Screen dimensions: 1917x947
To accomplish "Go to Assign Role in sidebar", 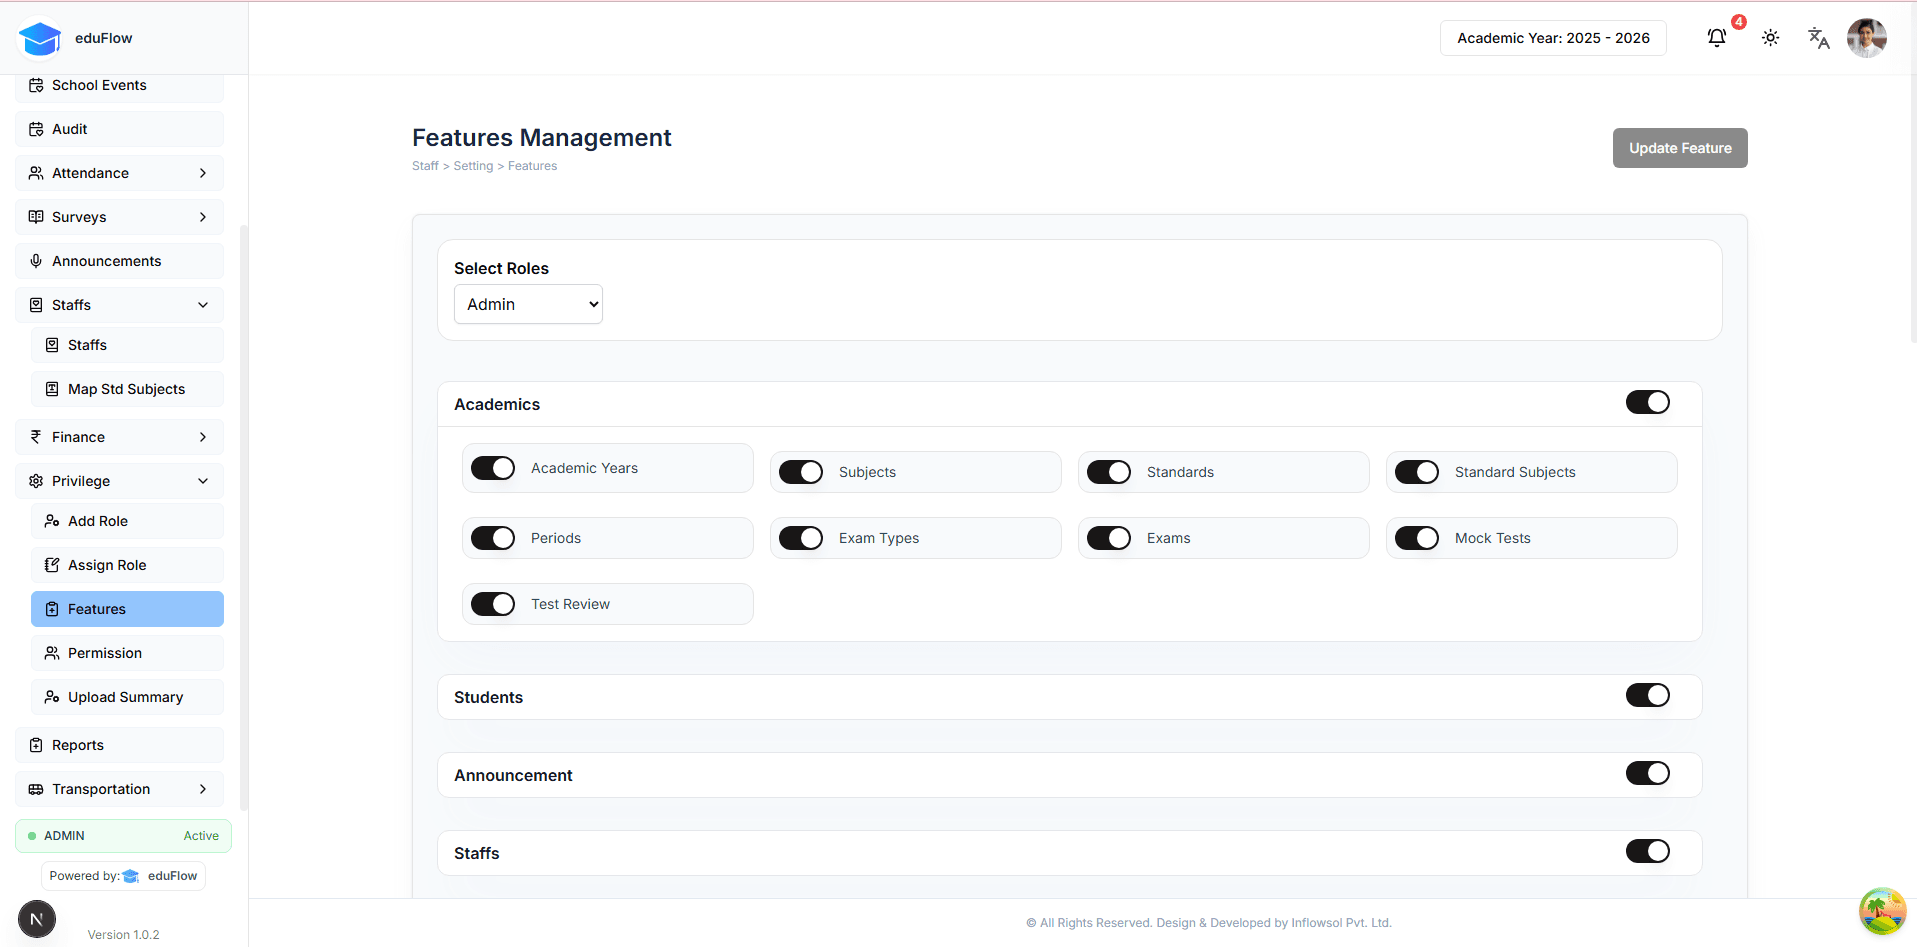I will pyautogui.click(x=107, y=565).
